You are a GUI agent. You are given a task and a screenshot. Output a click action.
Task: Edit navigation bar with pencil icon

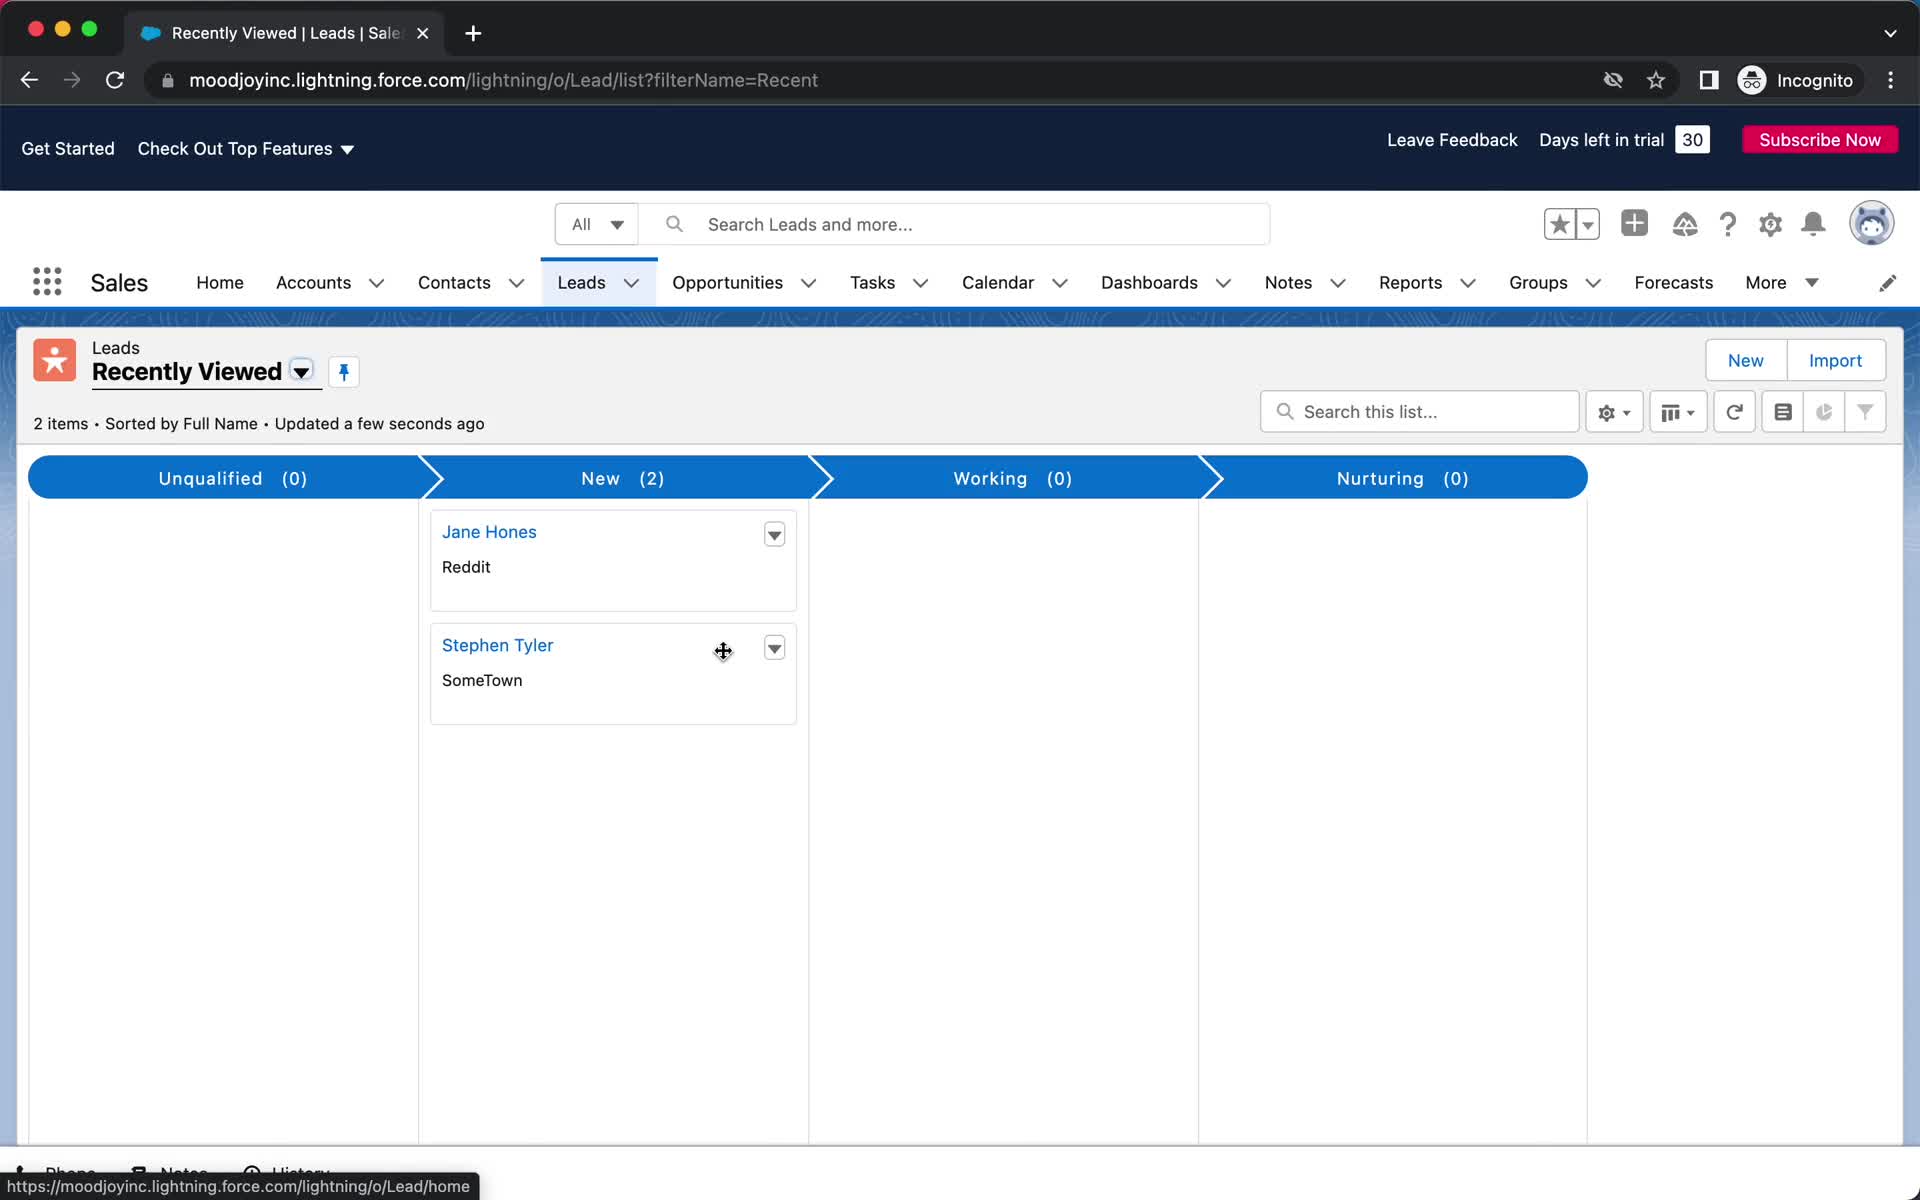click(1887, 283)
